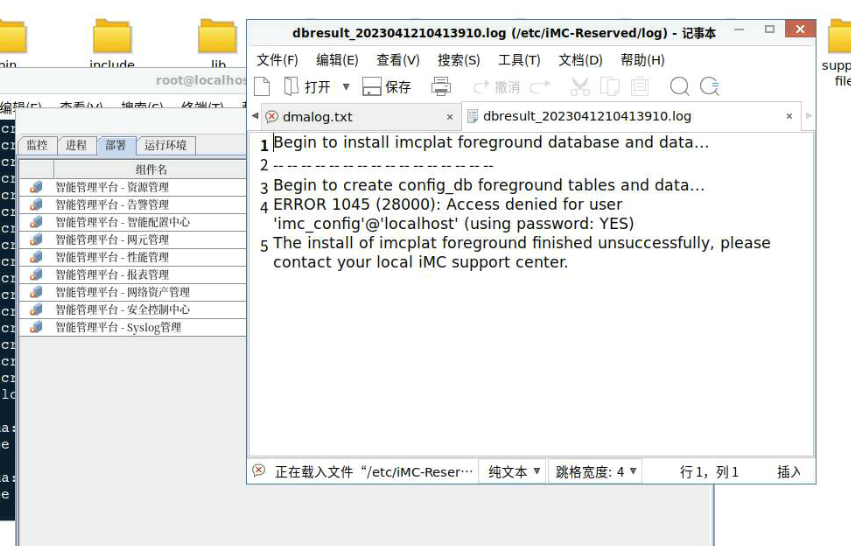This screenshot has height=546, width=851.
Task: Click the component icon beside 网络资产管理
Action: click(x=36, y=292)
